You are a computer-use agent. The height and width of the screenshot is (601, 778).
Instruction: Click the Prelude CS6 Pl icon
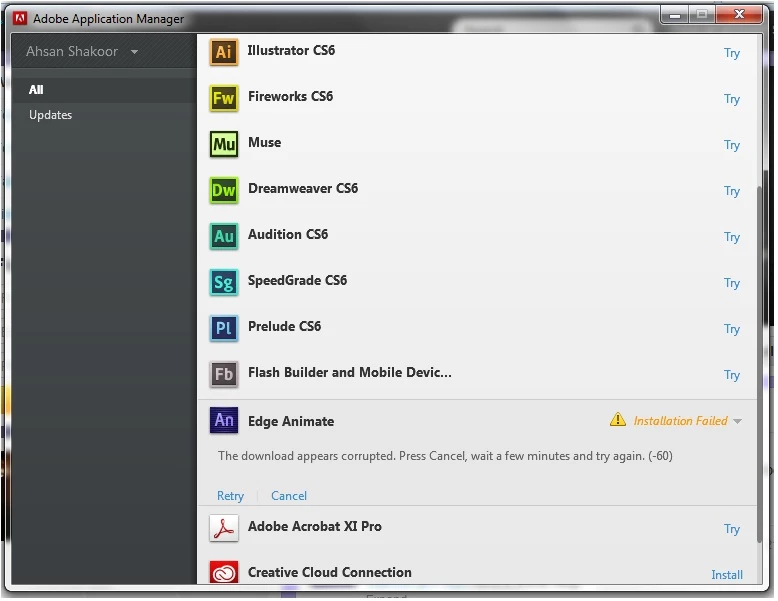tap(224, 329)
